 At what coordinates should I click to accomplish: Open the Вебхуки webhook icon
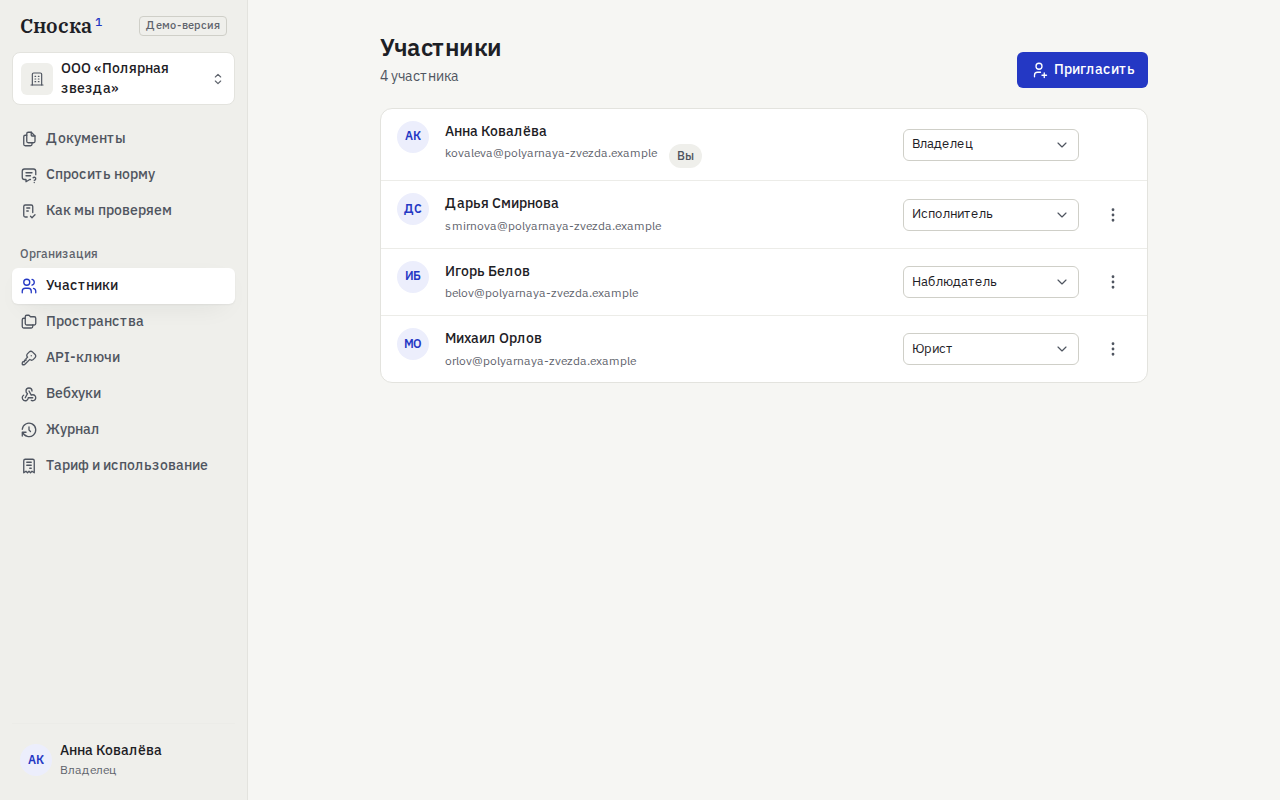(x=29, y=394)
